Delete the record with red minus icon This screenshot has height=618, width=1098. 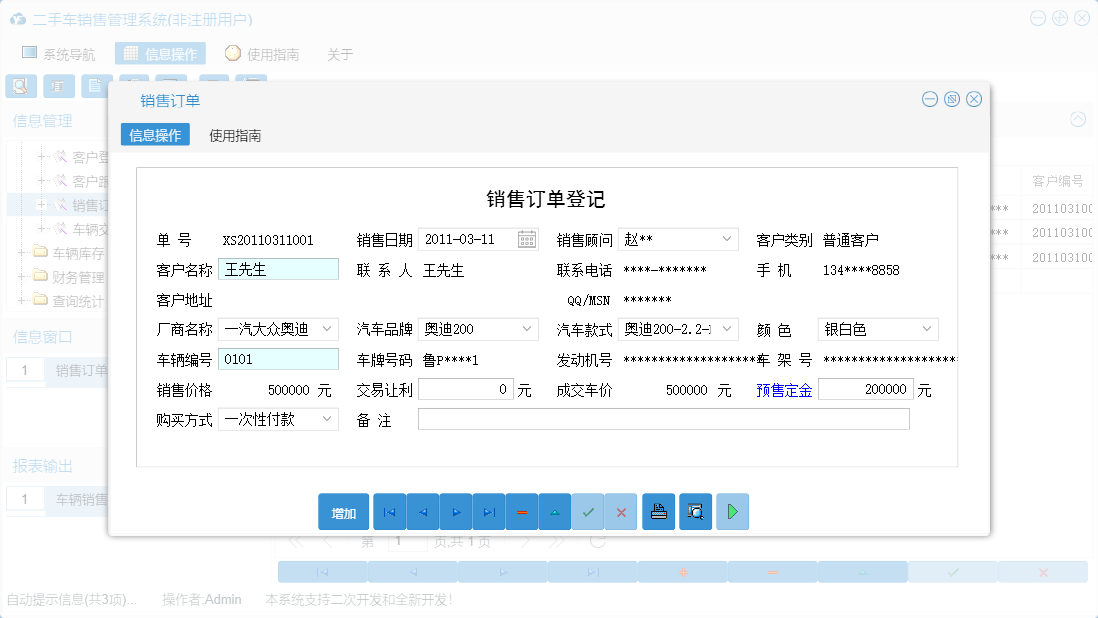click(x=522, y=511)
